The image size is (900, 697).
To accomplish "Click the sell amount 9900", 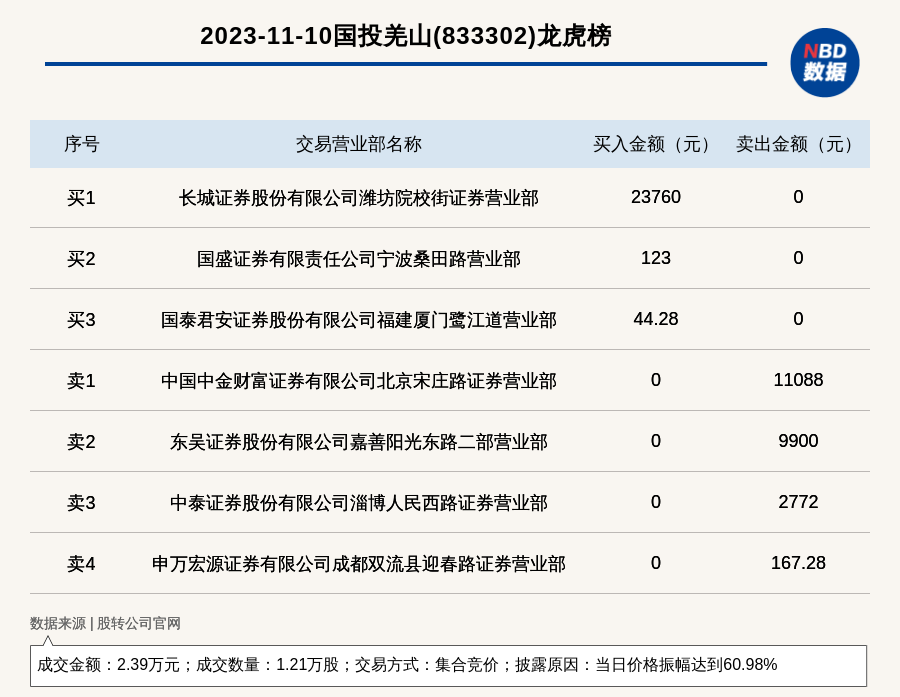I will (x=798, y=440).
